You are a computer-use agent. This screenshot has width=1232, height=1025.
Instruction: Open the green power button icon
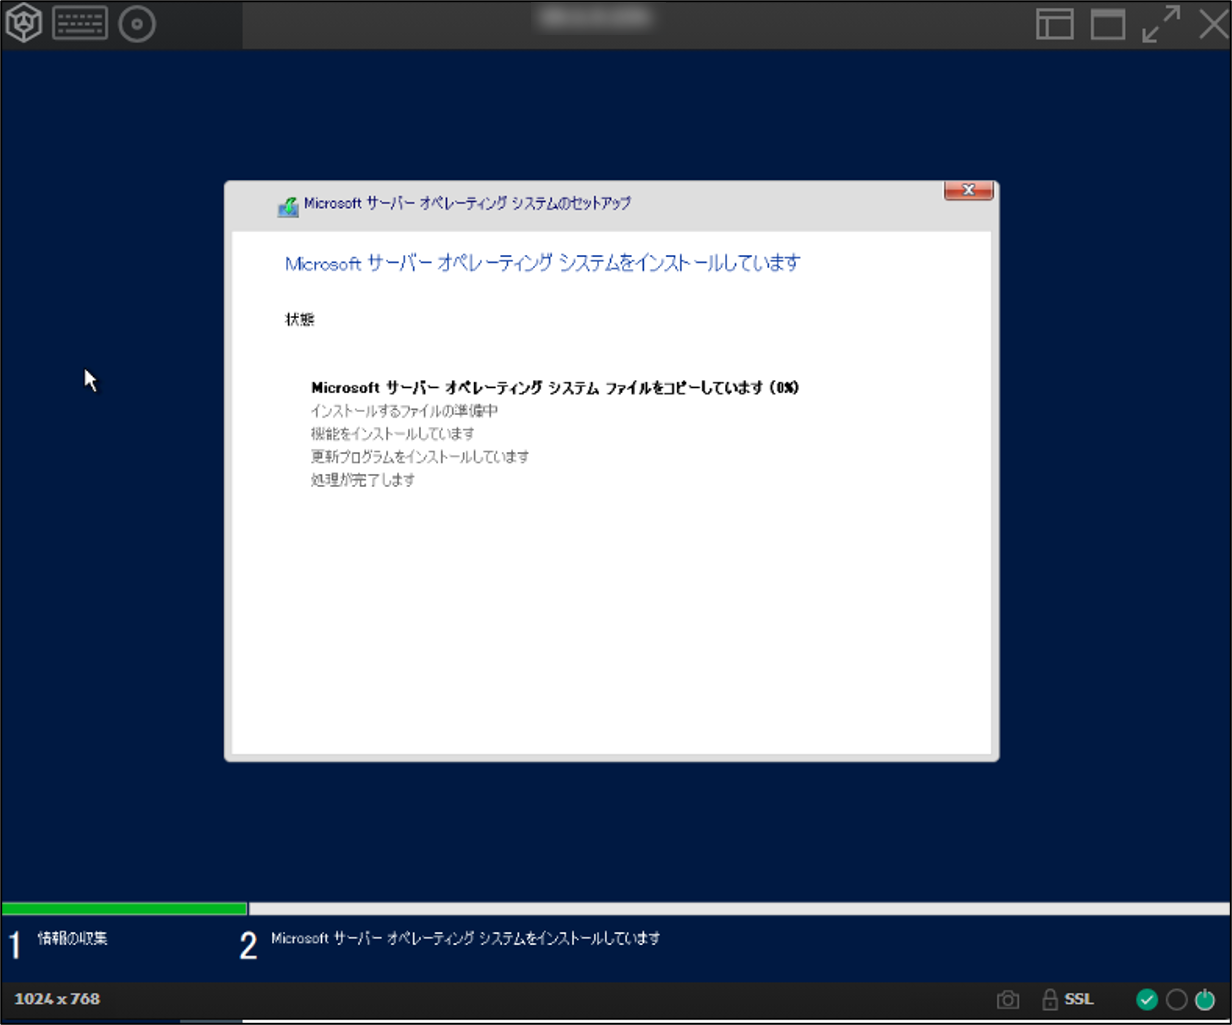[x=1205, y=999]
